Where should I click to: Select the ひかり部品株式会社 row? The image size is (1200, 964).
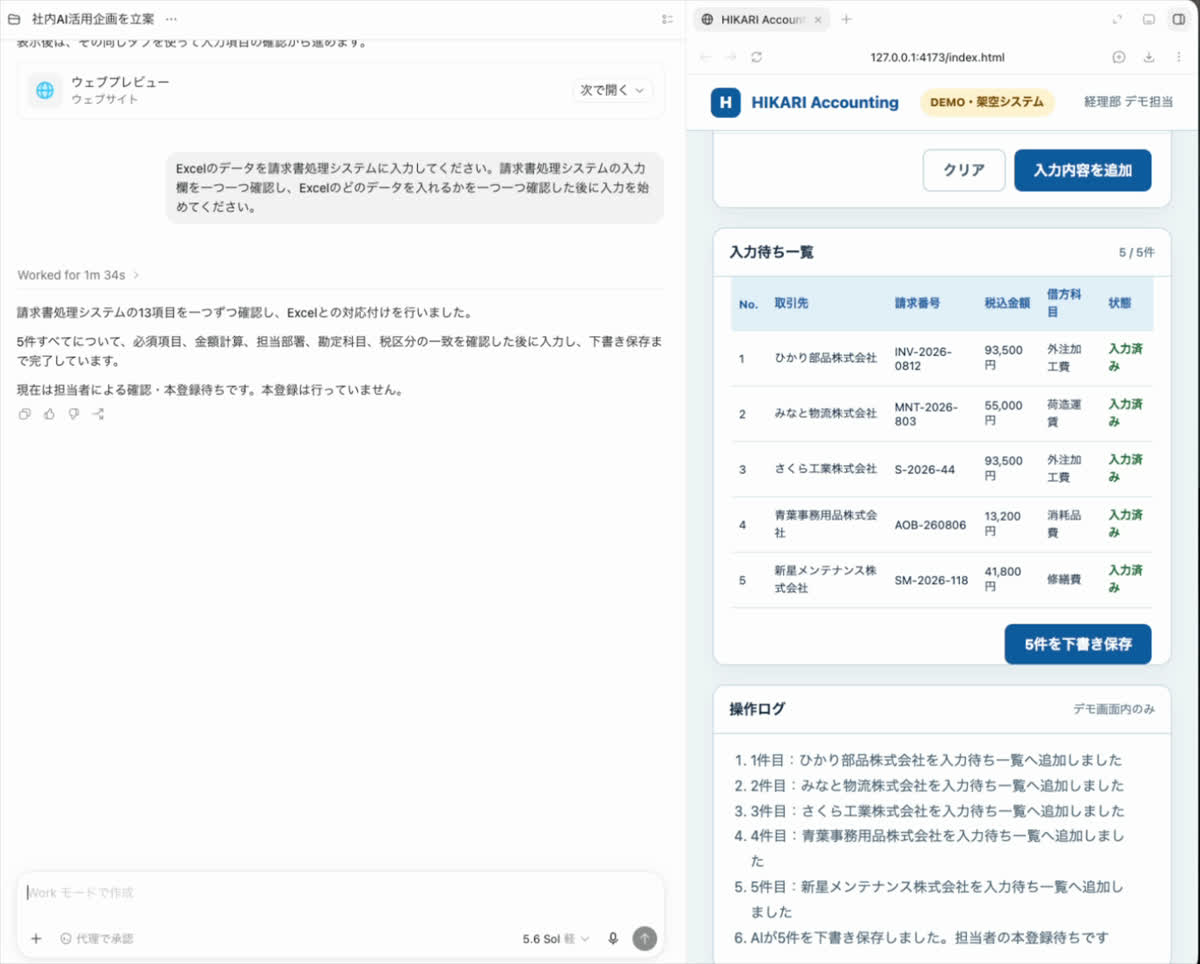(x=941, y=358)
